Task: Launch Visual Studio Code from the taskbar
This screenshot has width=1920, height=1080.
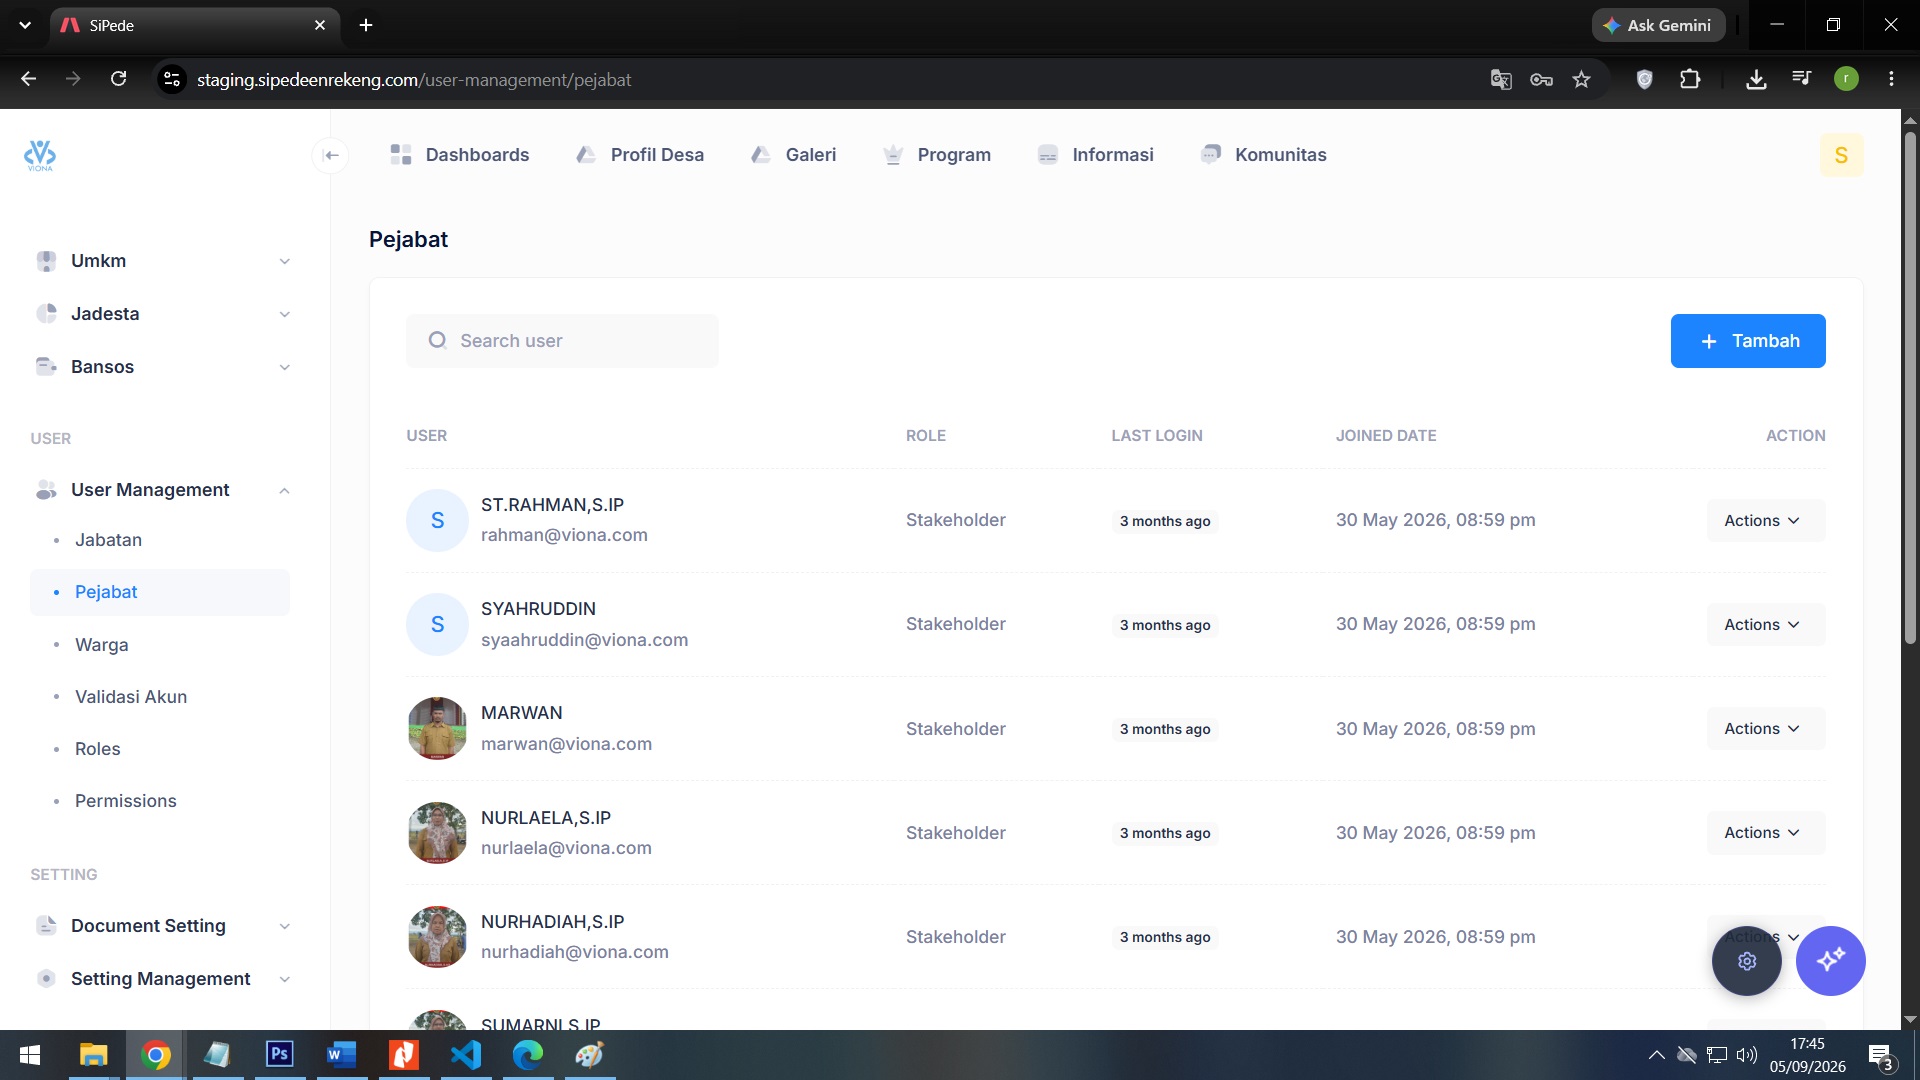Action: coord(466,1055)
